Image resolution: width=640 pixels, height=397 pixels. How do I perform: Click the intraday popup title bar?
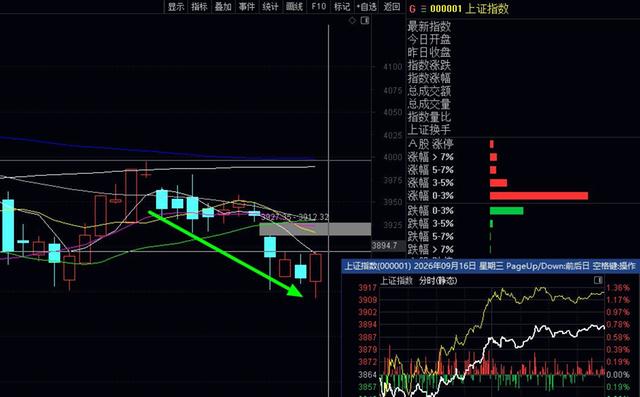click(x=490, y=266)
